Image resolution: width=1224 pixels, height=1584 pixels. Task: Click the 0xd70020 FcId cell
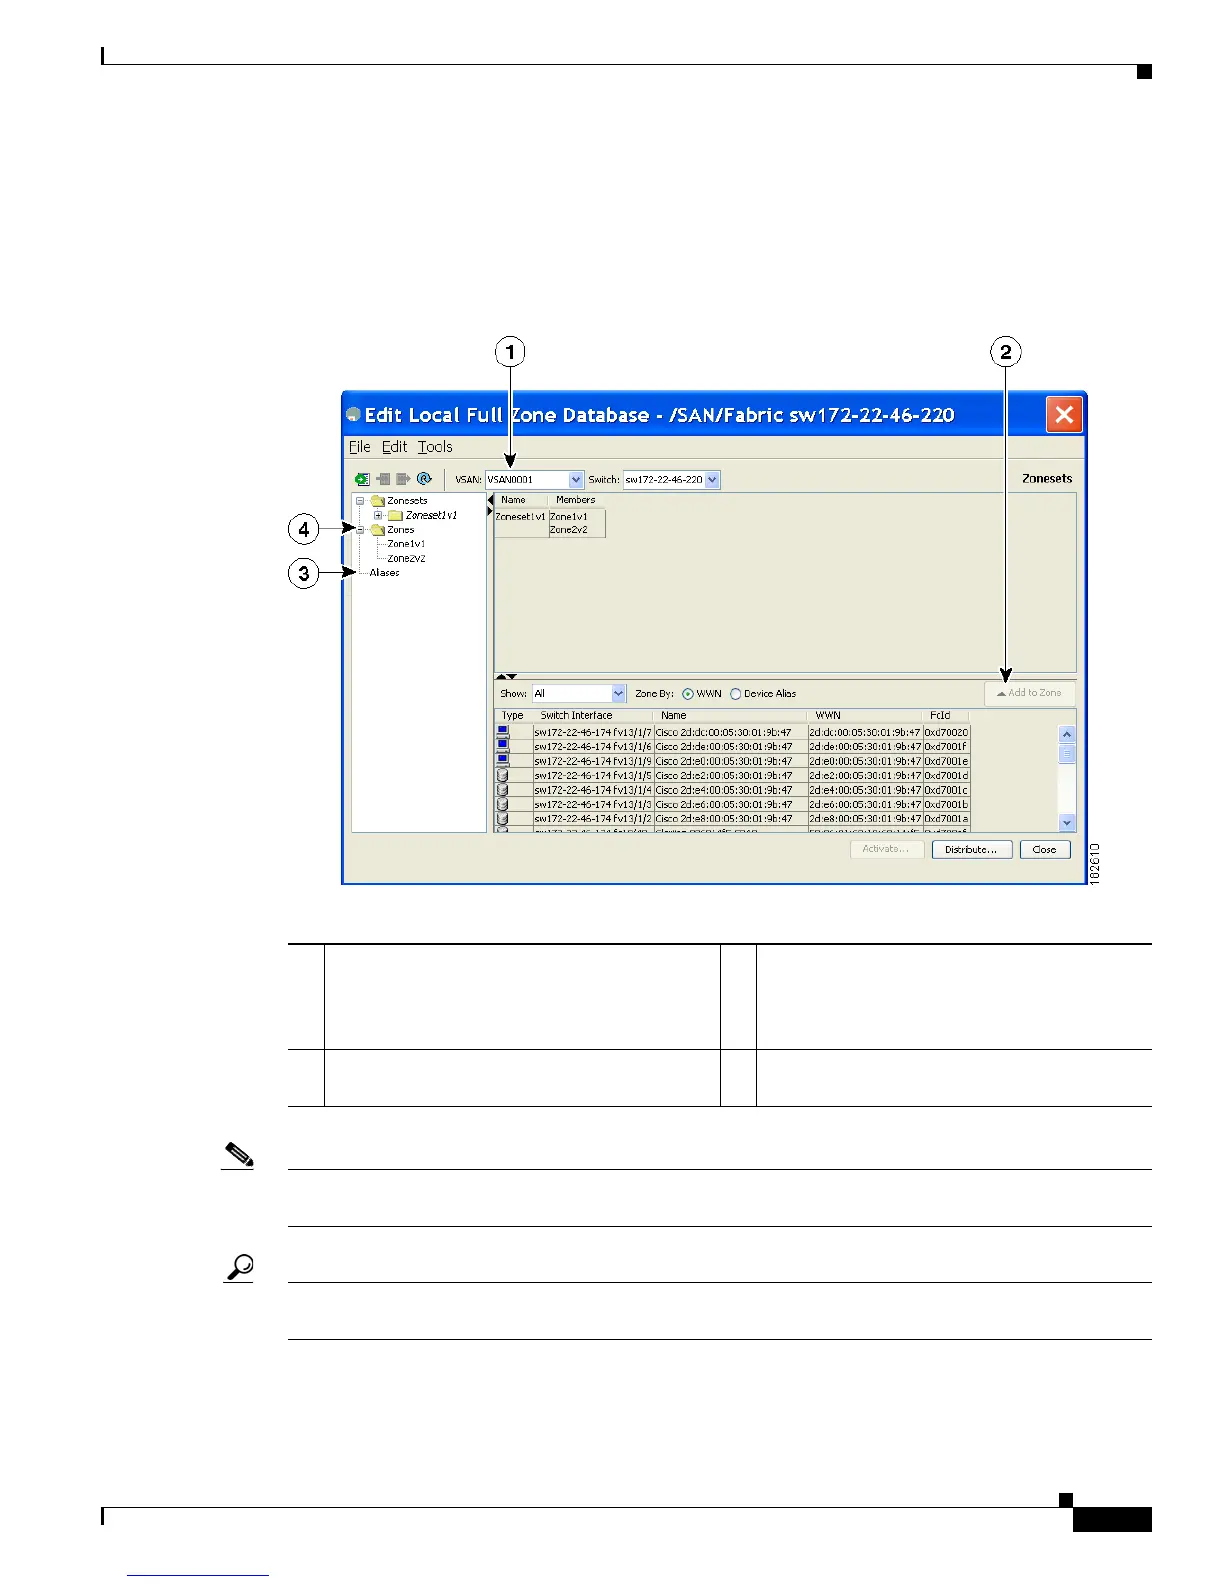[x=946, y=733]
